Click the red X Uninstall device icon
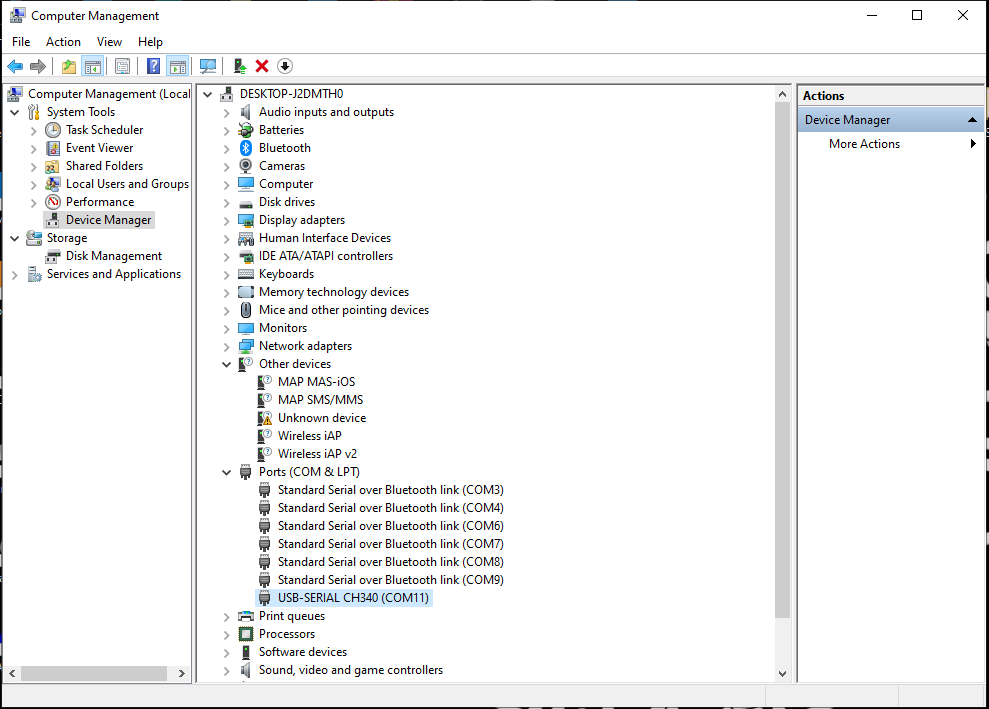This screenshot has height=709, width=989. [262, 66]
